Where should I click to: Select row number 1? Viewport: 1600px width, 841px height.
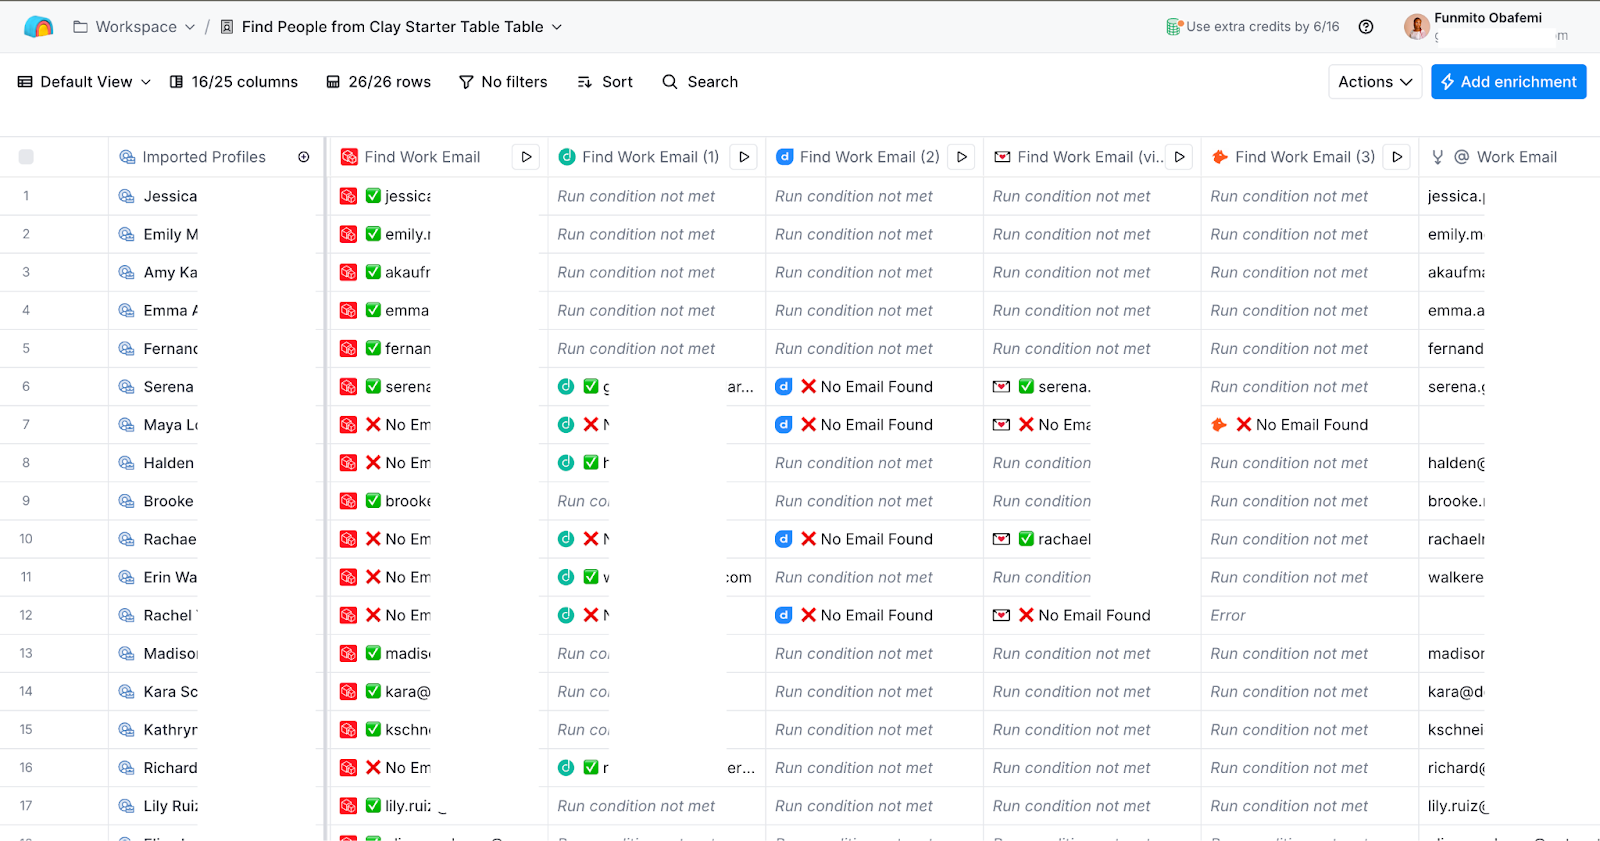pos(26,196)
